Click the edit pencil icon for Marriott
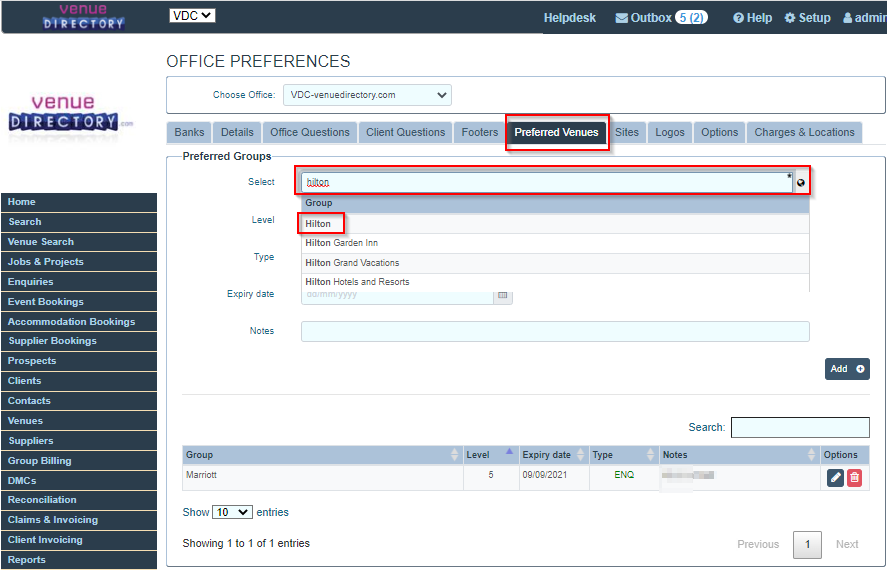This screenshot has width=887, height=579. 835,478
